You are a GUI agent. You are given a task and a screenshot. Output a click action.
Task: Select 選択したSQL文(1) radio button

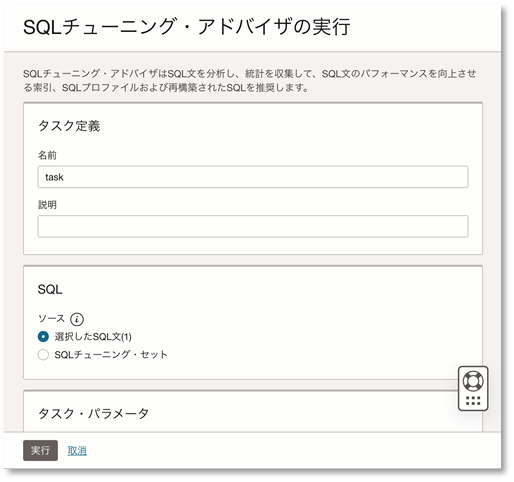pyautogui.click(x=43, y=336)
